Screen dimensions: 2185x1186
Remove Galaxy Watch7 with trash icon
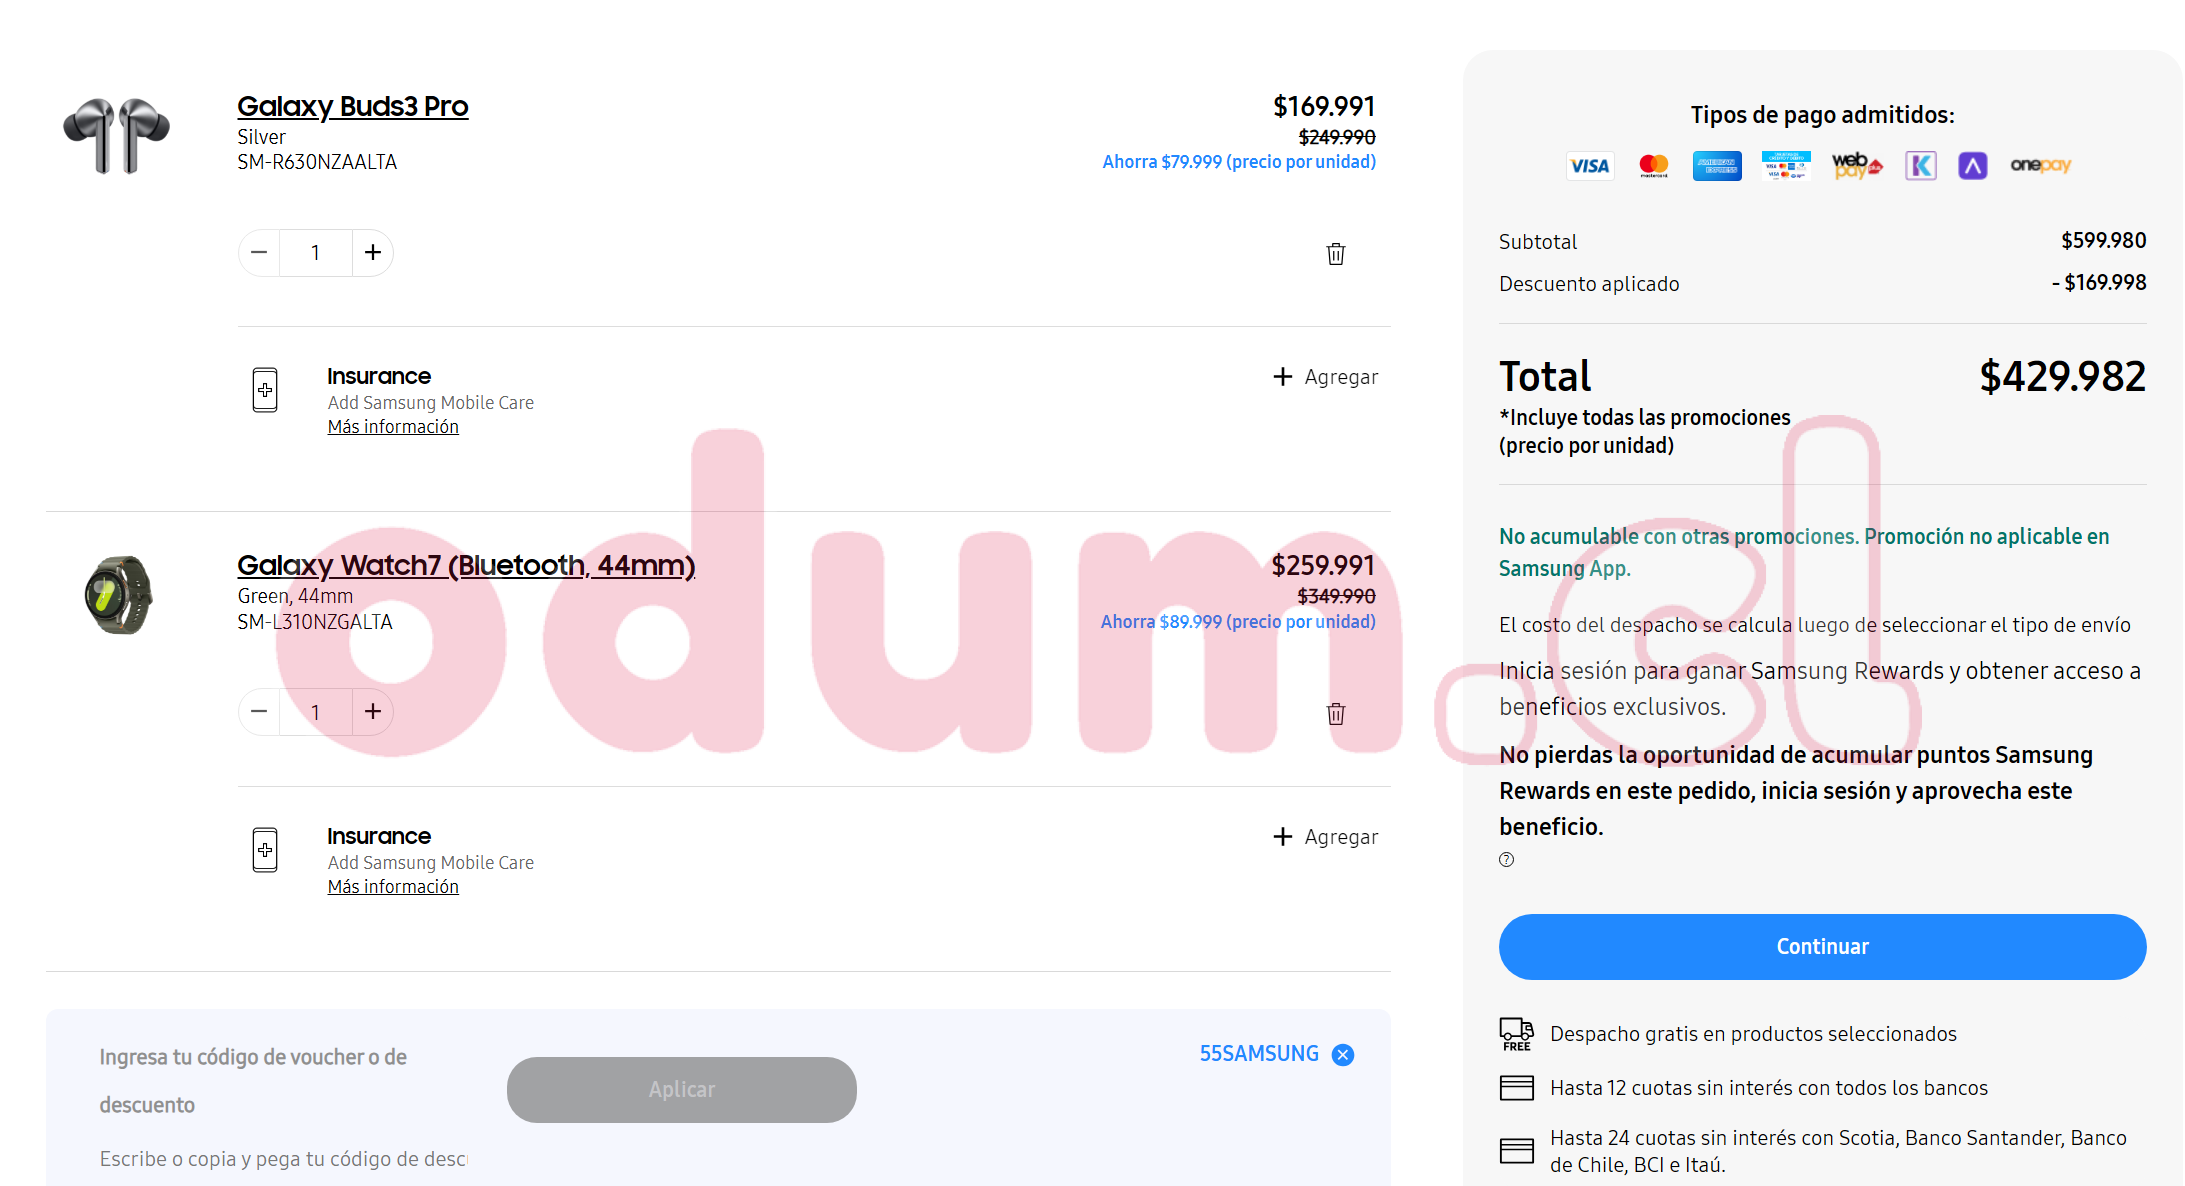[1335, 714]
